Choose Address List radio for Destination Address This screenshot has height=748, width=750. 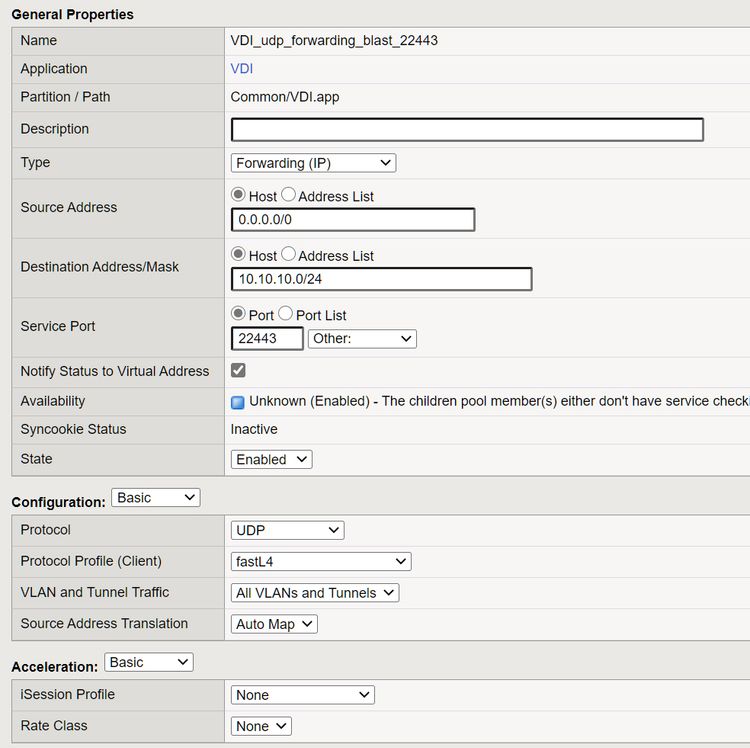click(x=288, y=254)
